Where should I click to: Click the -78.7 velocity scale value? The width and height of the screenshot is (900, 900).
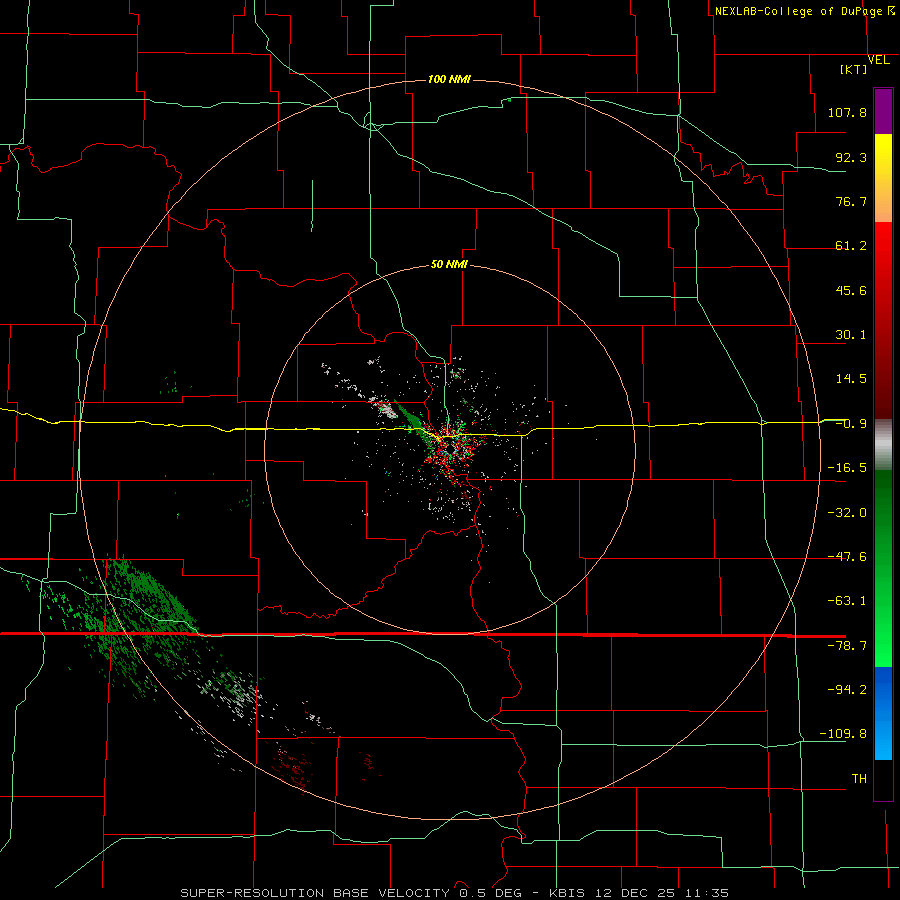pos(847,646)
